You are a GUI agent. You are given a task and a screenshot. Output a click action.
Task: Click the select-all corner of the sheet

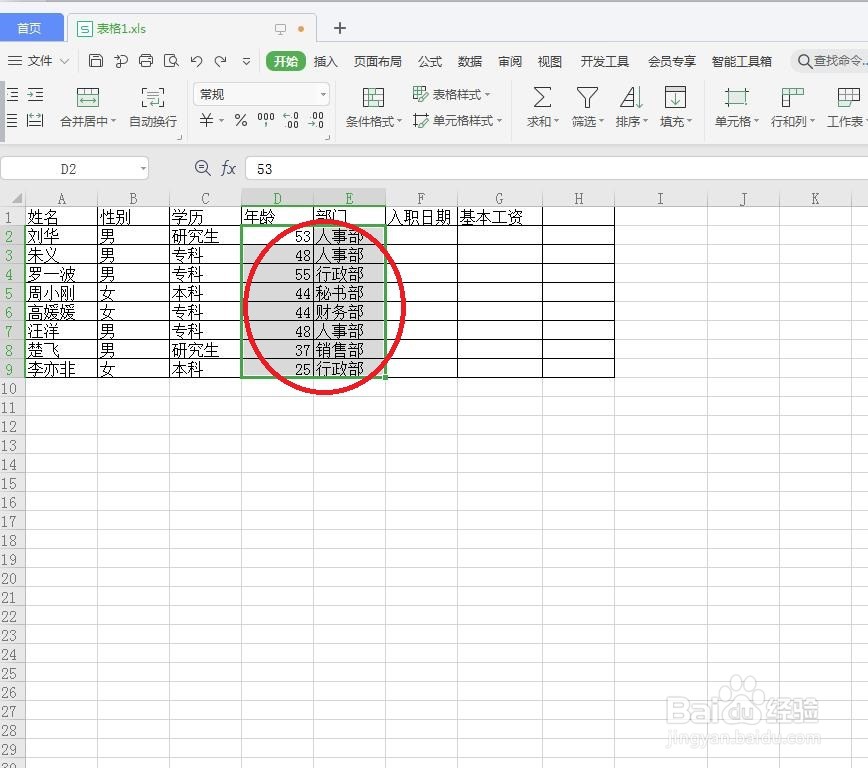point(13,198)
